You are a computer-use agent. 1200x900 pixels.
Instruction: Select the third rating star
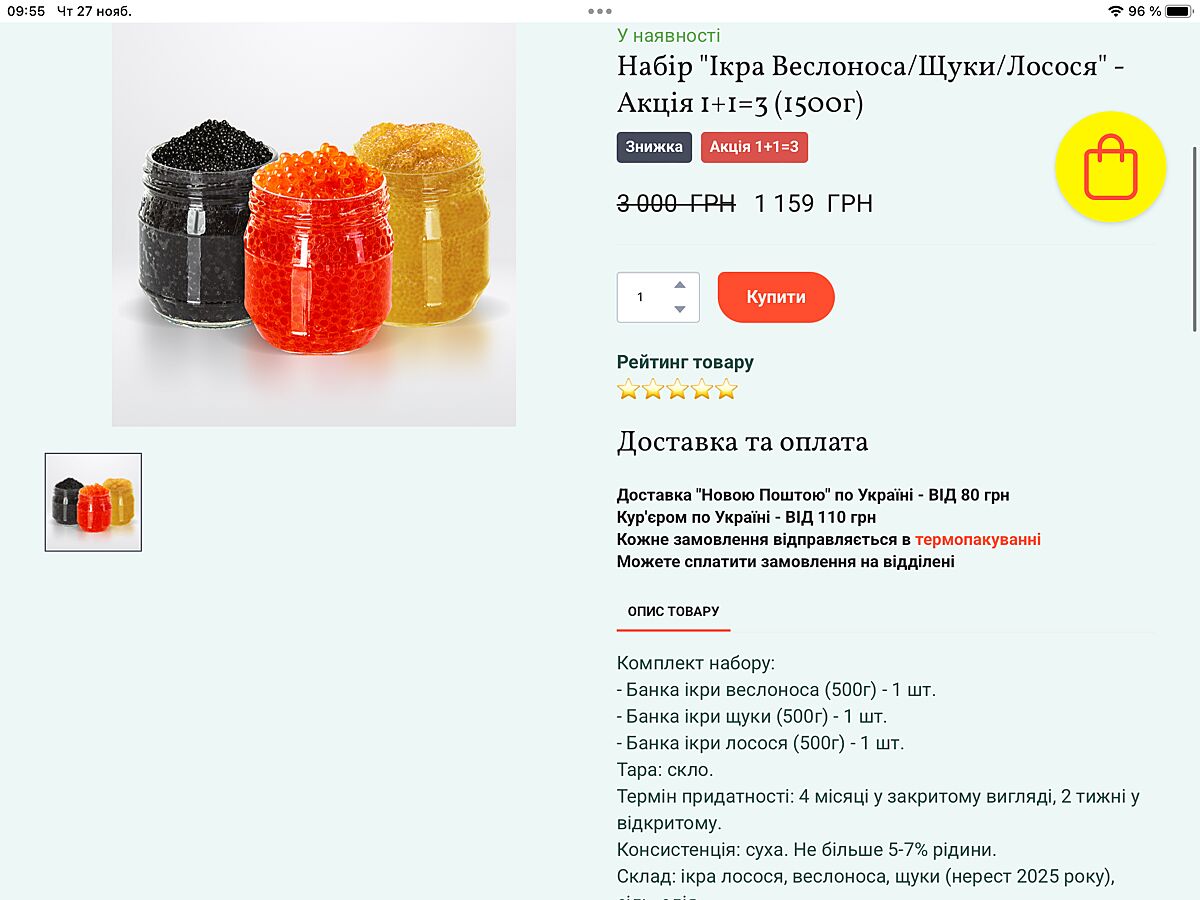[677, 390]
